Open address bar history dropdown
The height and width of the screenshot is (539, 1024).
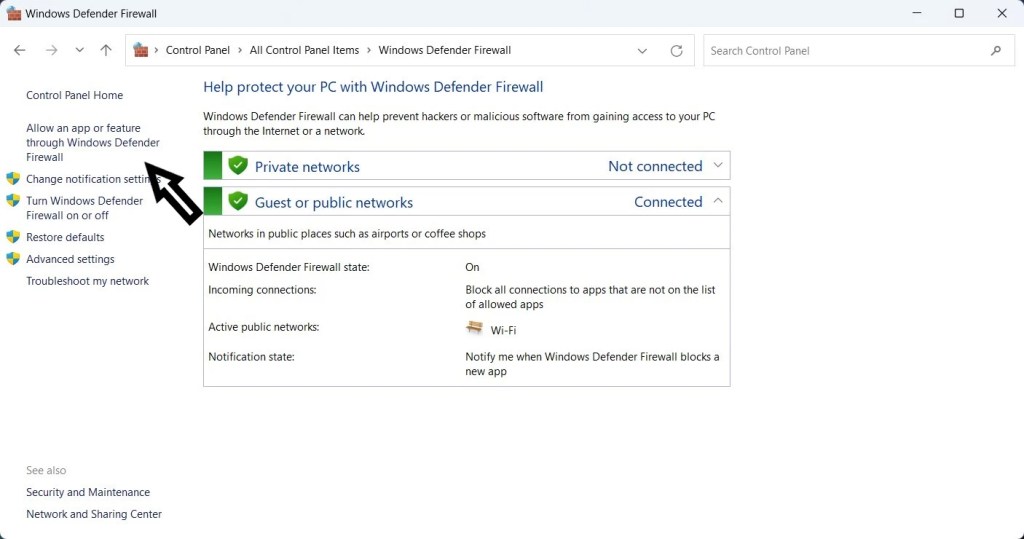tap(642, 51)
